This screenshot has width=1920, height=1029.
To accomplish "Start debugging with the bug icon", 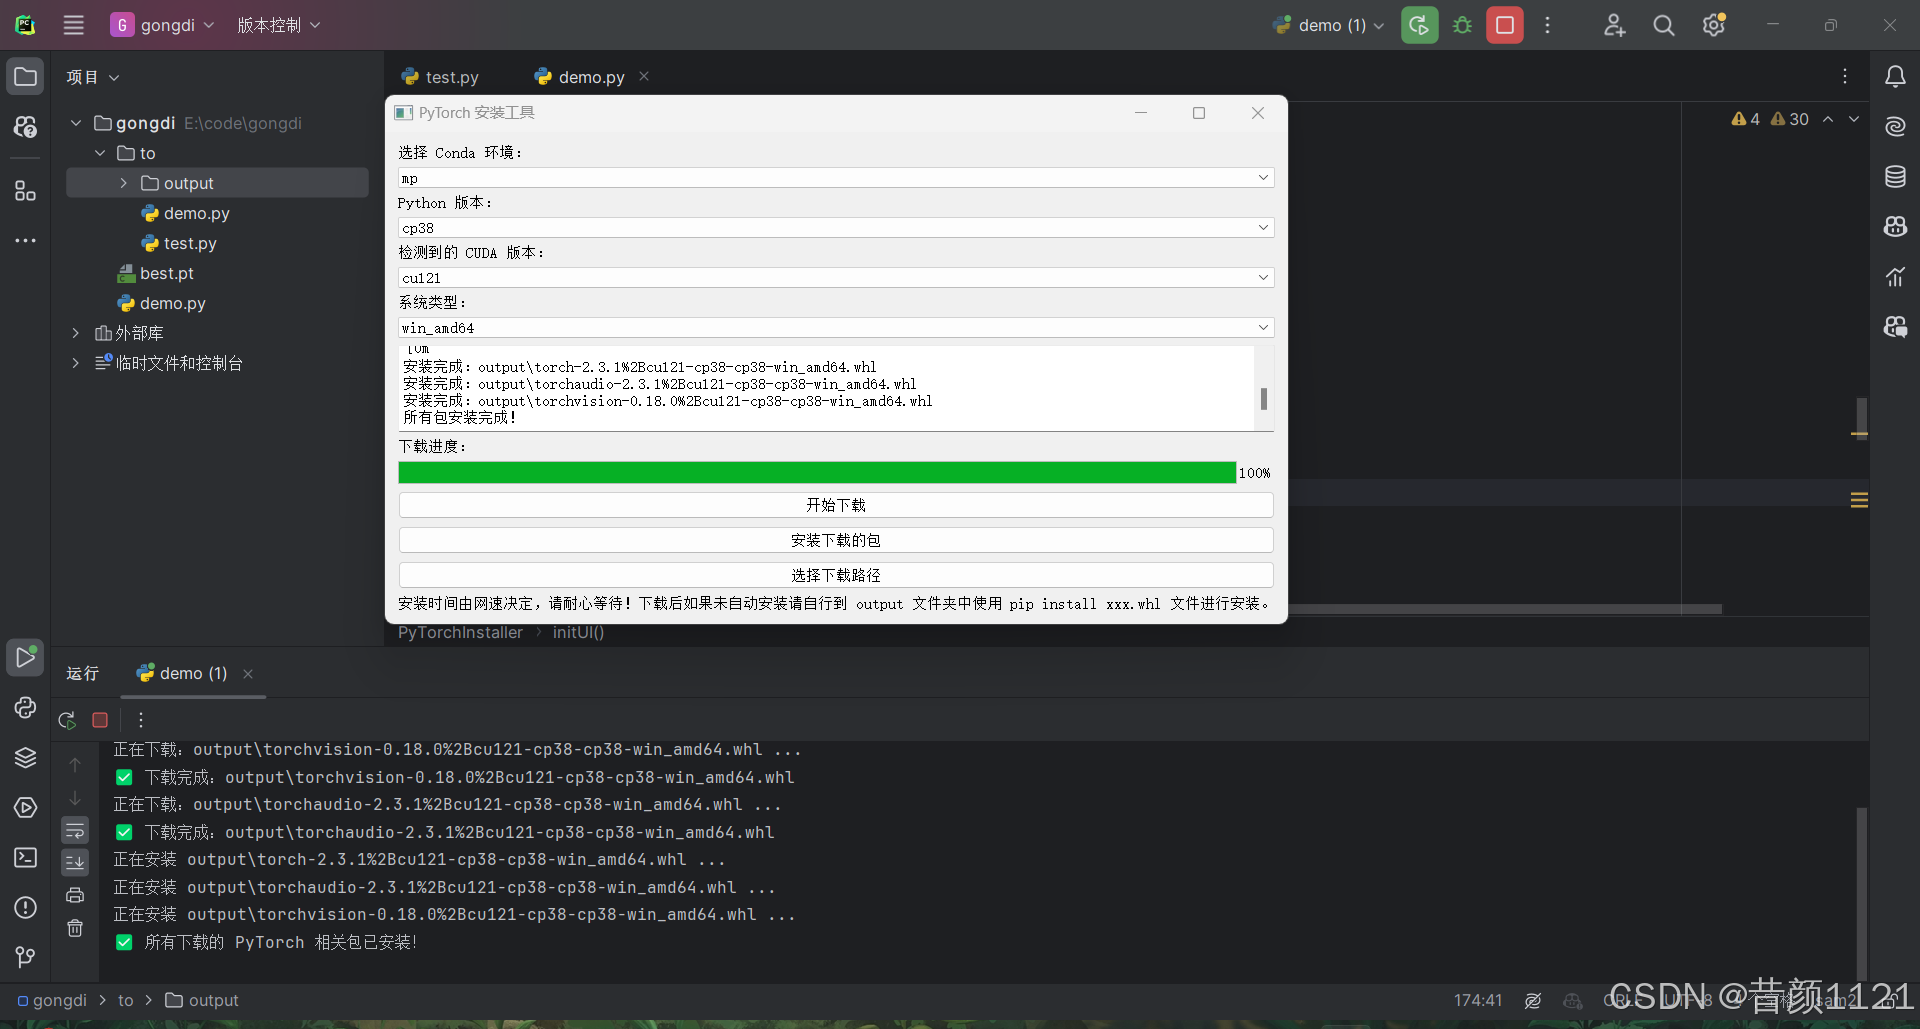I will [1462, 25].
